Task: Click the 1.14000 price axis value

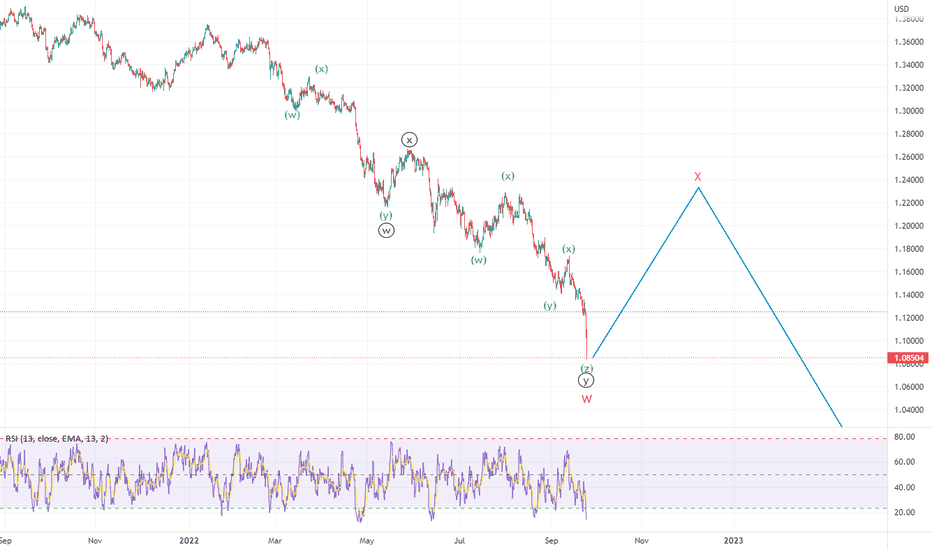Action: coord(909,295)
